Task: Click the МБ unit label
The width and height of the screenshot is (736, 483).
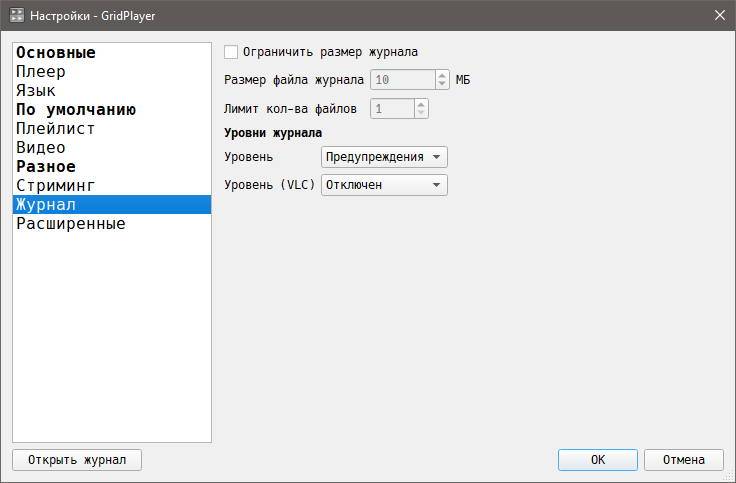Action: [x=463, y=80]
